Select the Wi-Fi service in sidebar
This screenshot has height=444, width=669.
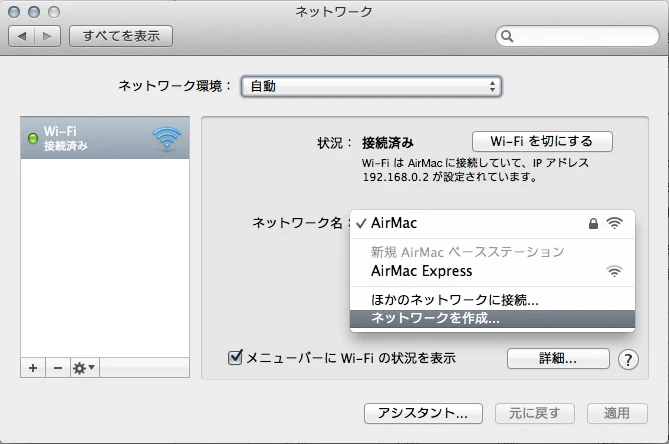click(105, 138)
